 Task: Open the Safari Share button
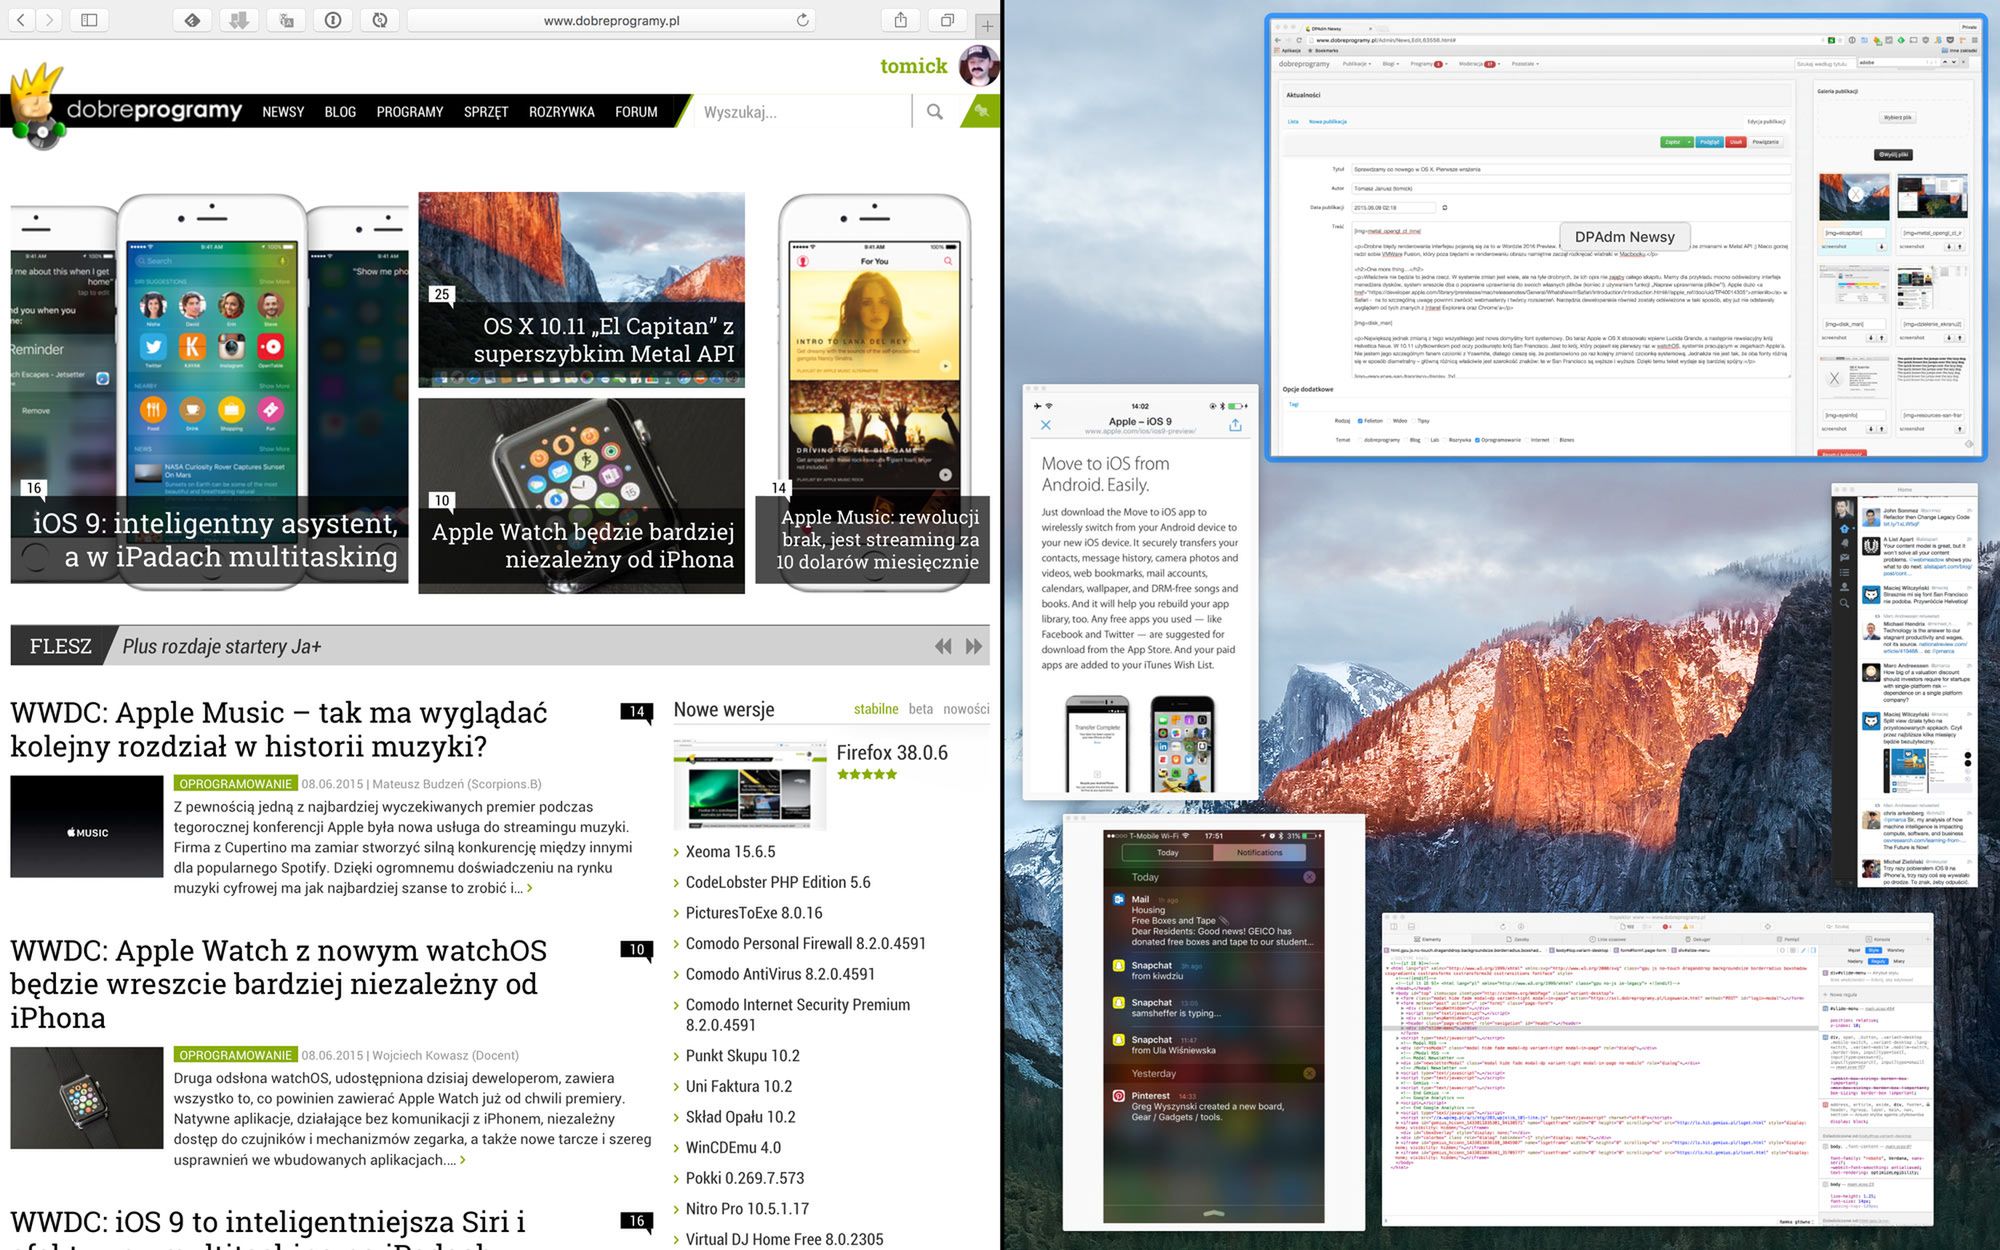point(900,20)
